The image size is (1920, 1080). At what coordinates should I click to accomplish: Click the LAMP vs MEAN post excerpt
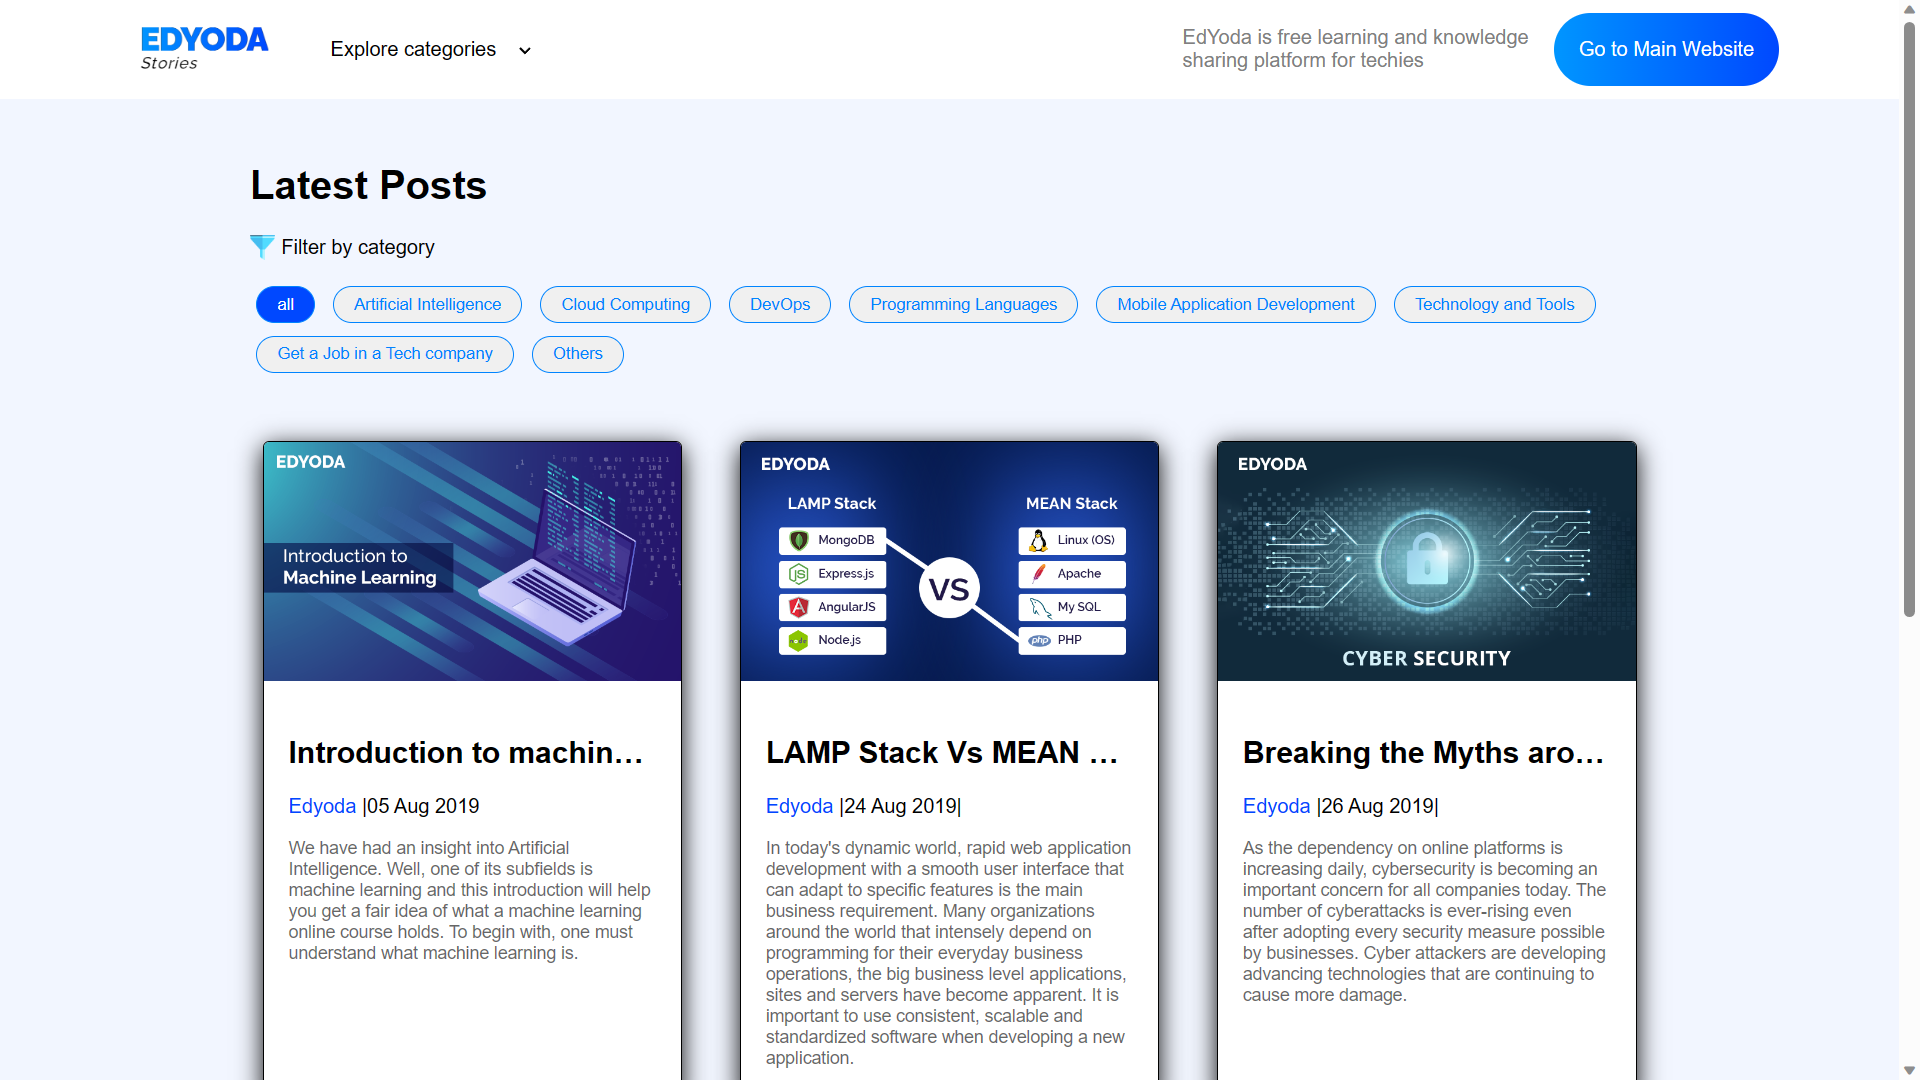coord(949,953)
